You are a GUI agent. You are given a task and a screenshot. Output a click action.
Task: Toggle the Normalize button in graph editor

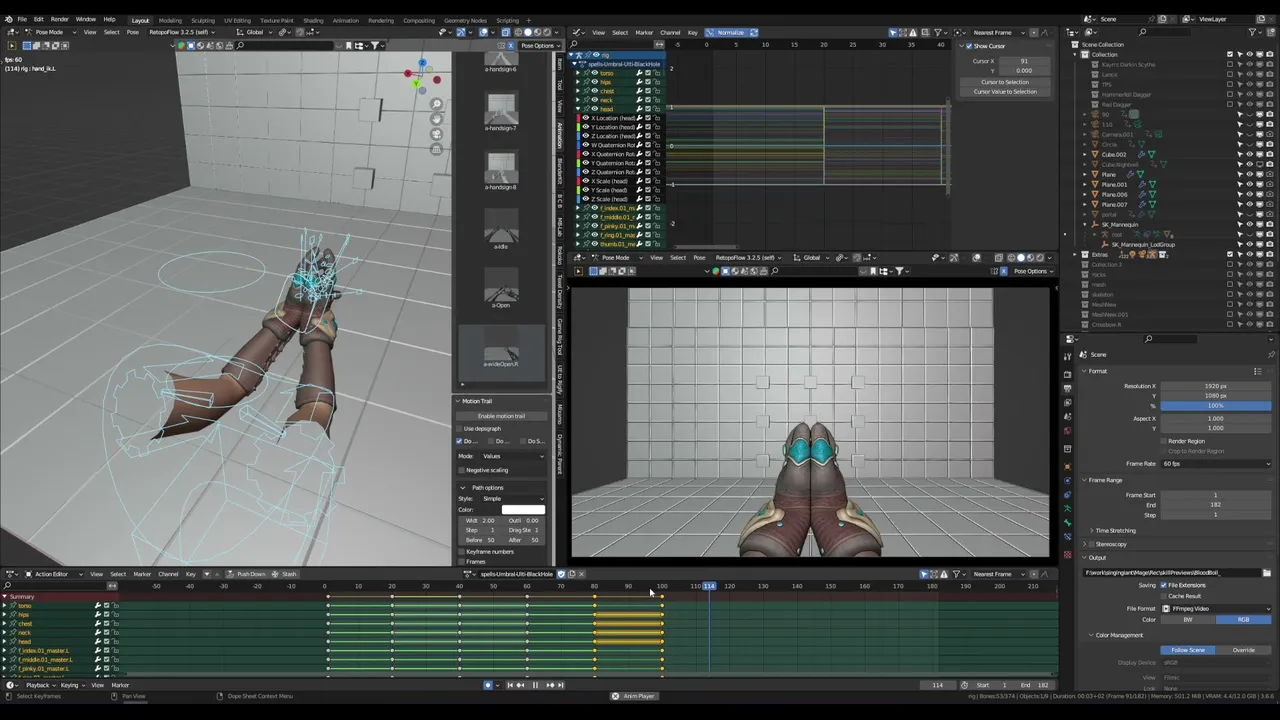(x=731, y=32)
